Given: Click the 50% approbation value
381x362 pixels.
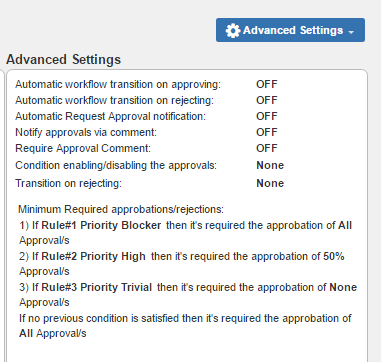Looking at the screenshot, I should (334, 256).
